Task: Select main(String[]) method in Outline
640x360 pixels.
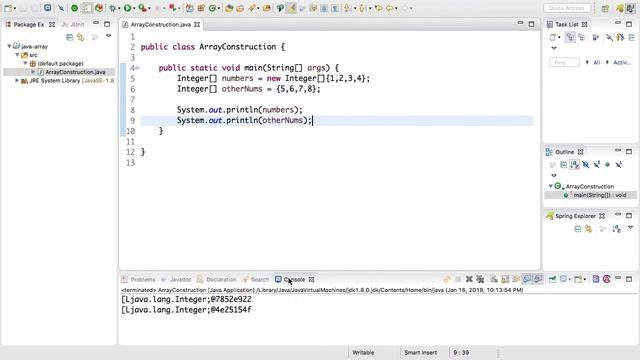Action: (600, 195)
